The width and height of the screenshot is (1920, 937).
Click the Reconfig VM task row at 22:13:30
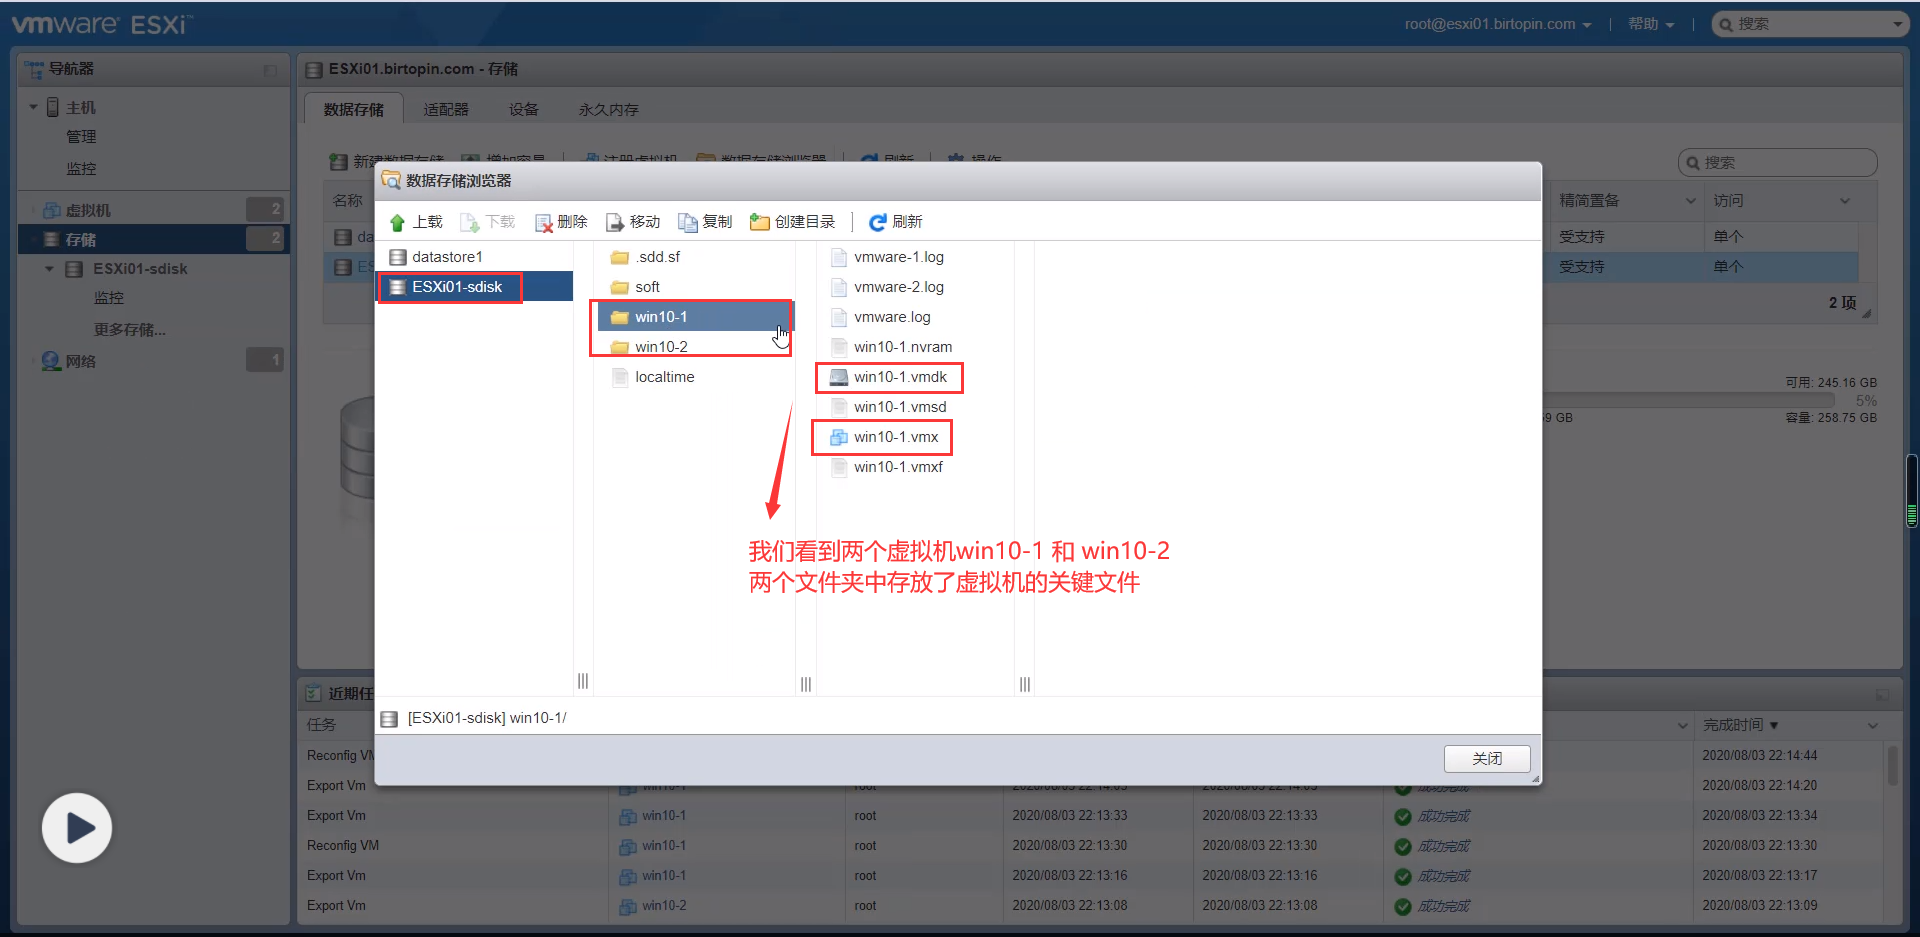click(1092, 846)
